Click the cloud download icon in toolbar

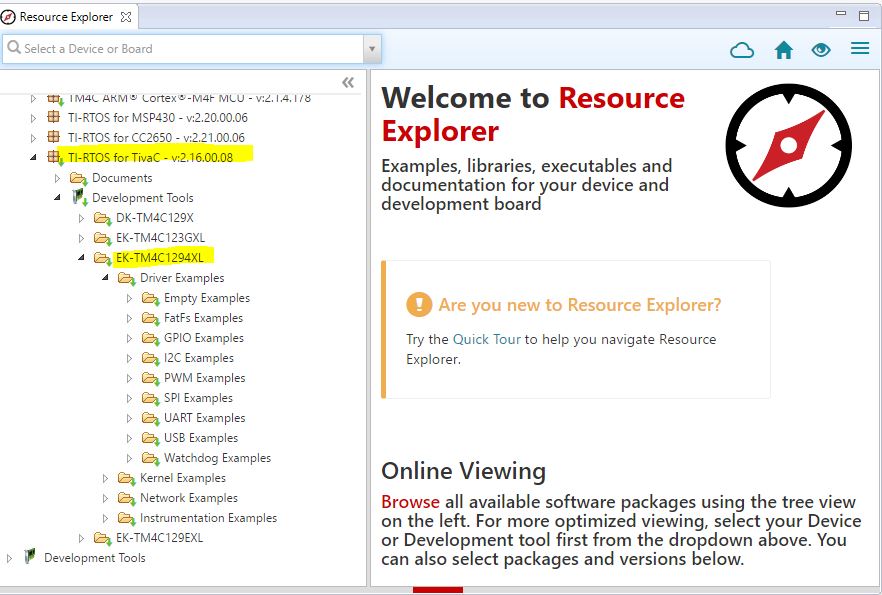pos(742,50)
